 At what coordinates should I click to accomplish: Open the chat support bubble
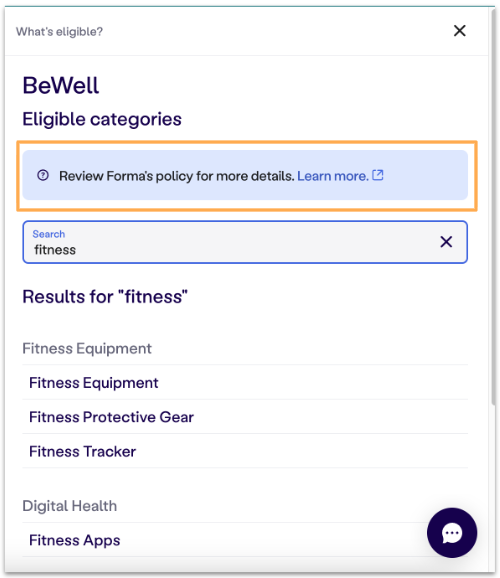point(452,532)
